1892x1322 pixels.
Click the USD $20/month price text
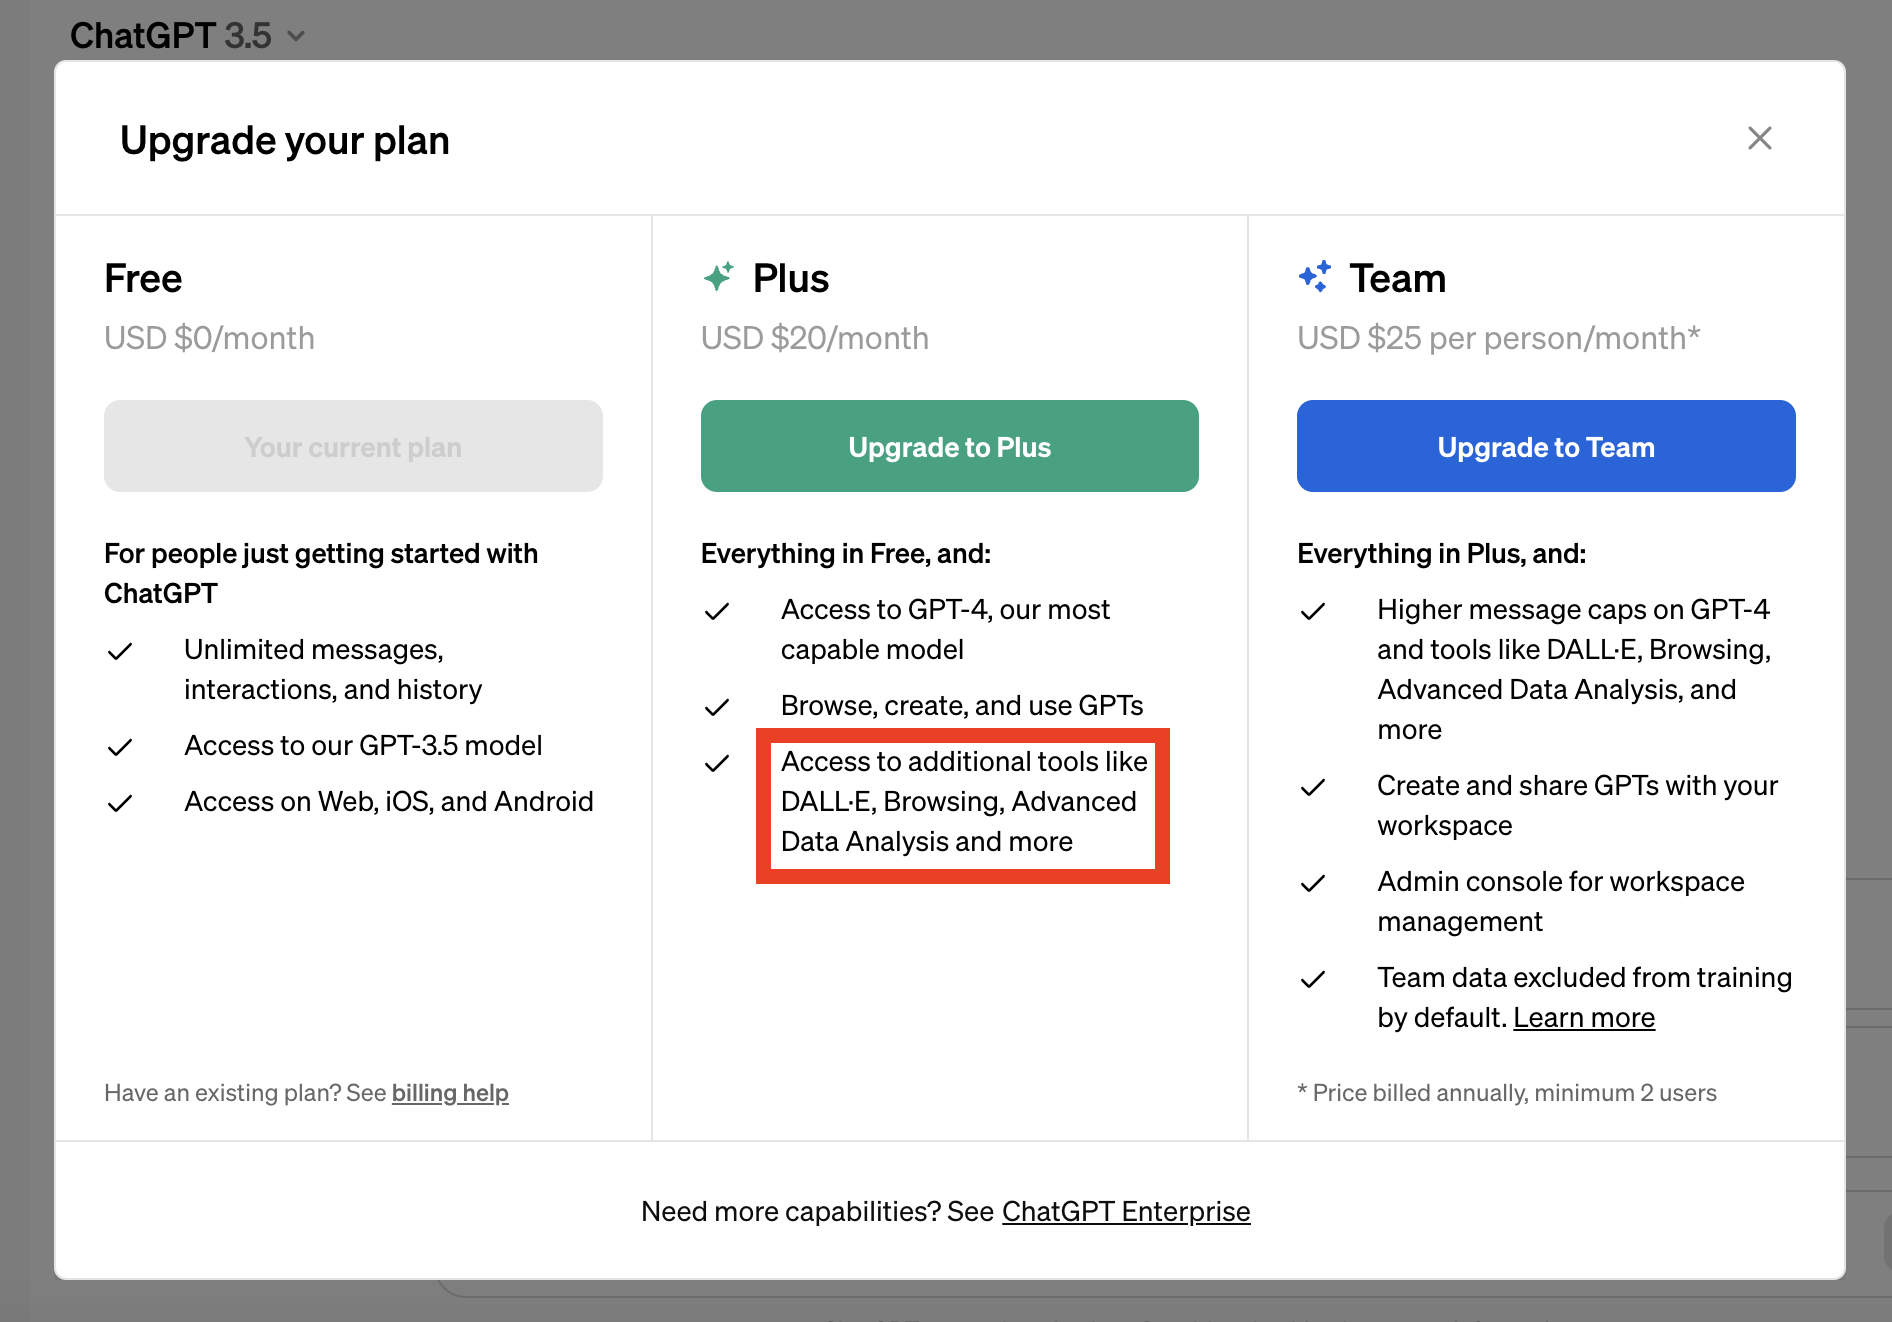coord(815,338)
